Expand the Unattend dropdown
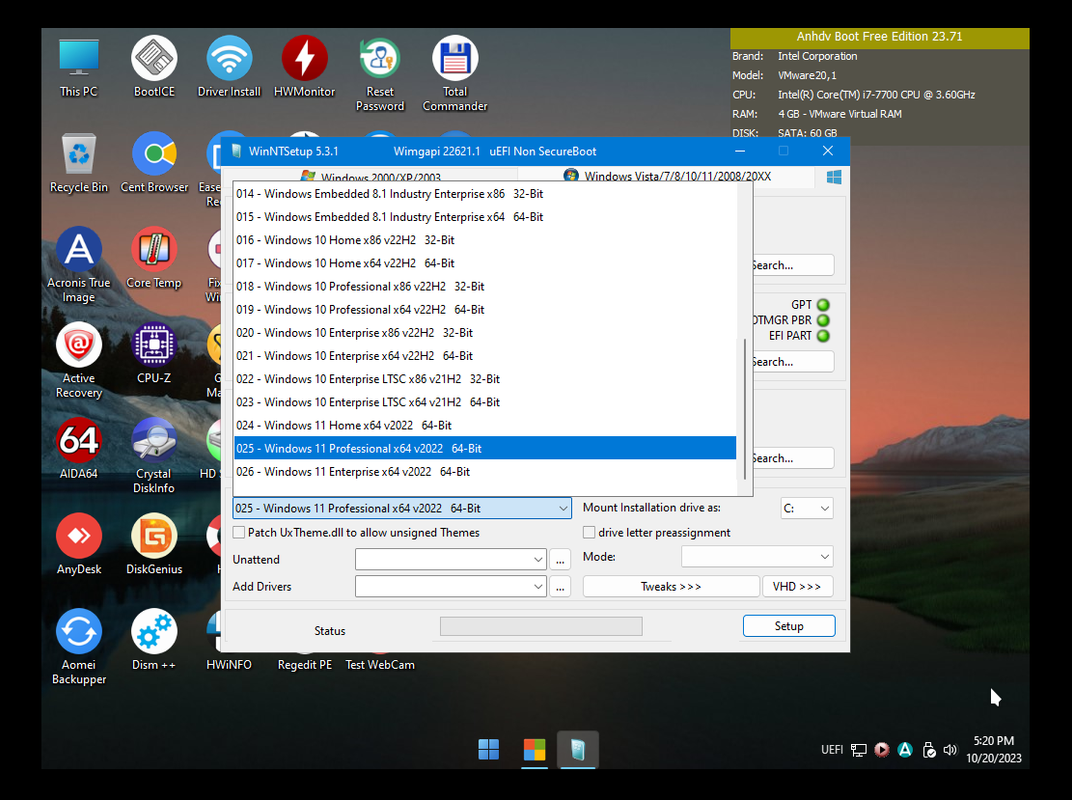The image size is (1072, 800). coord(538,559)
